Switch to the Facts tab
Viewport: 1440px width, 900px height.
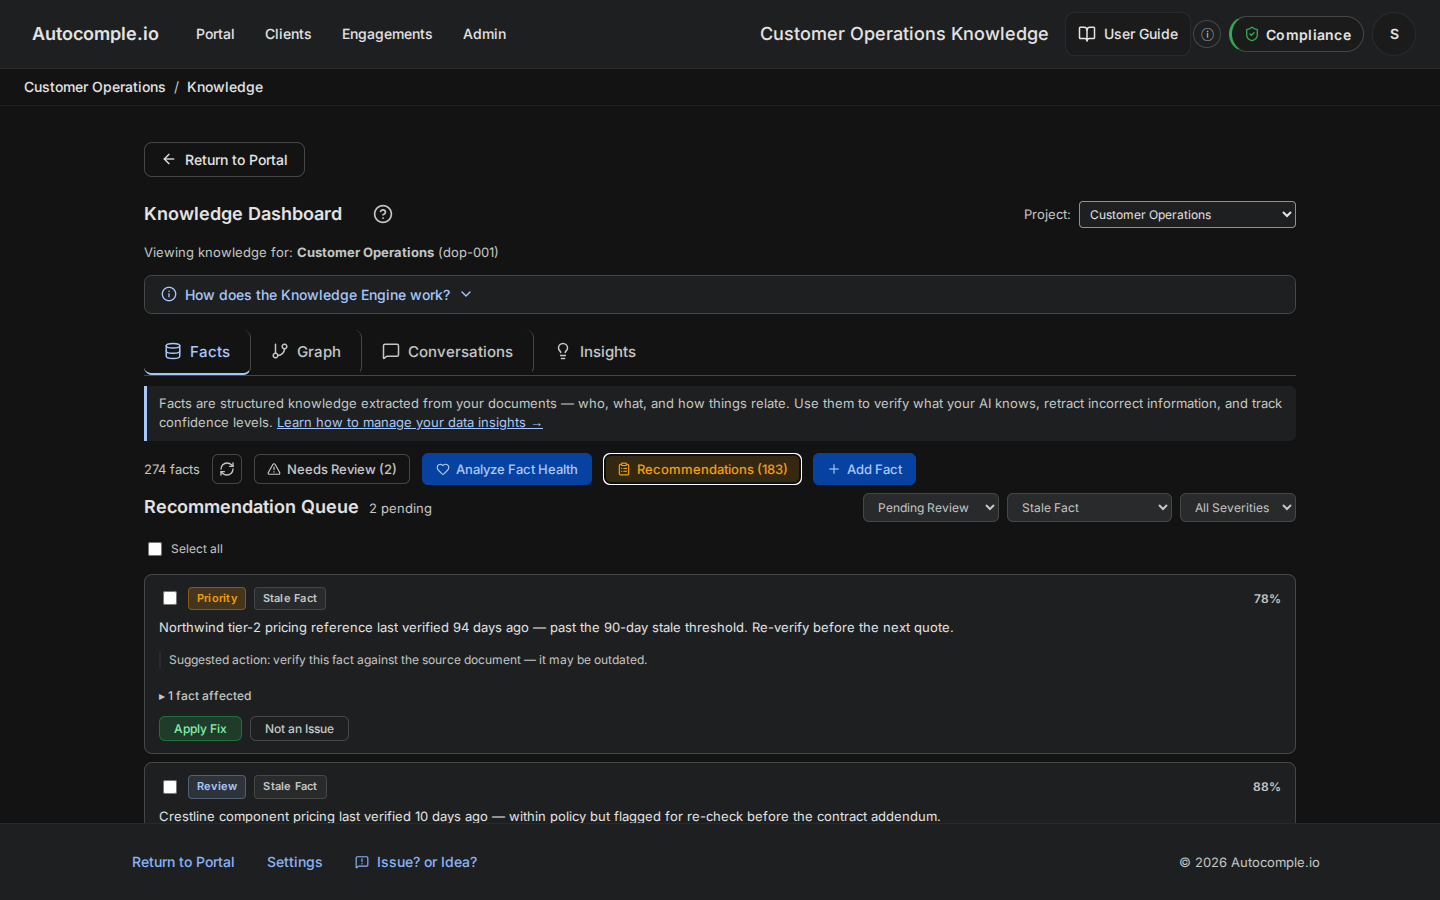(197, 352)
